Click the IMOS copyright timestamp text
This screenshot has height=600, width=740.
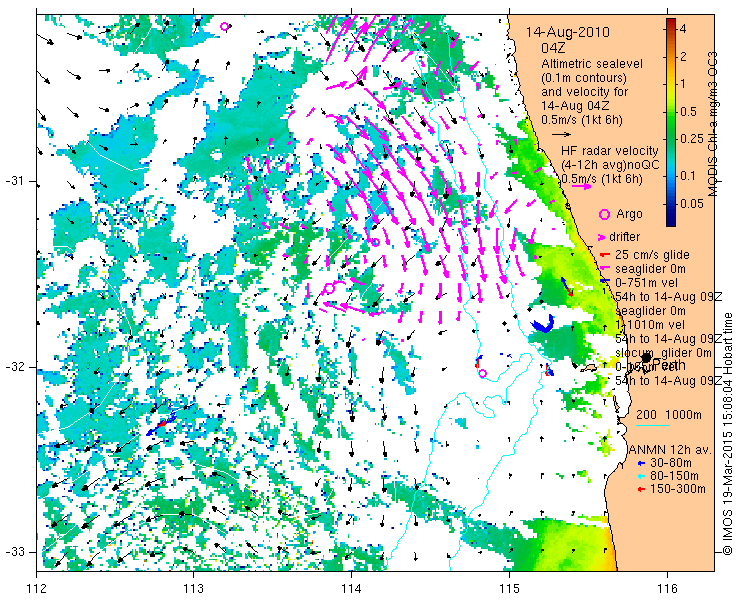[x=727, y=433]
